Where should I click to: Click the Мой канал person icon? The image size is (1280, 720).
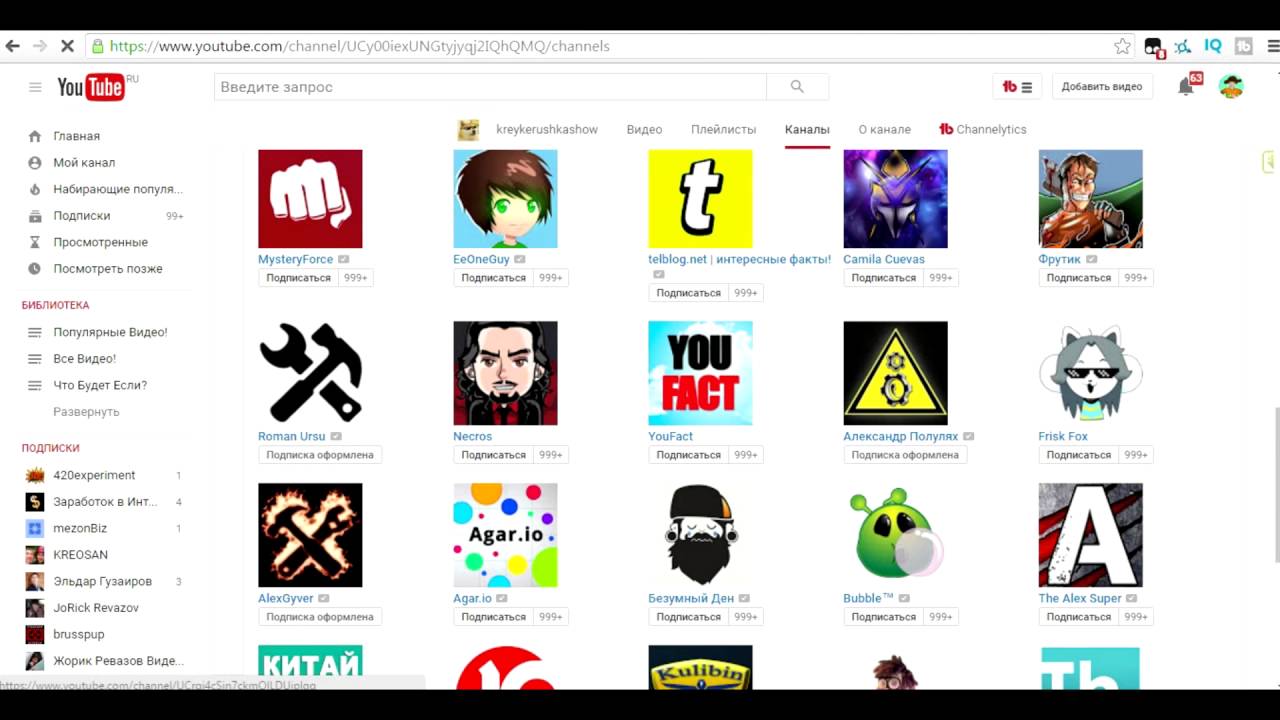pyautogui.click(x=35, y=162)
